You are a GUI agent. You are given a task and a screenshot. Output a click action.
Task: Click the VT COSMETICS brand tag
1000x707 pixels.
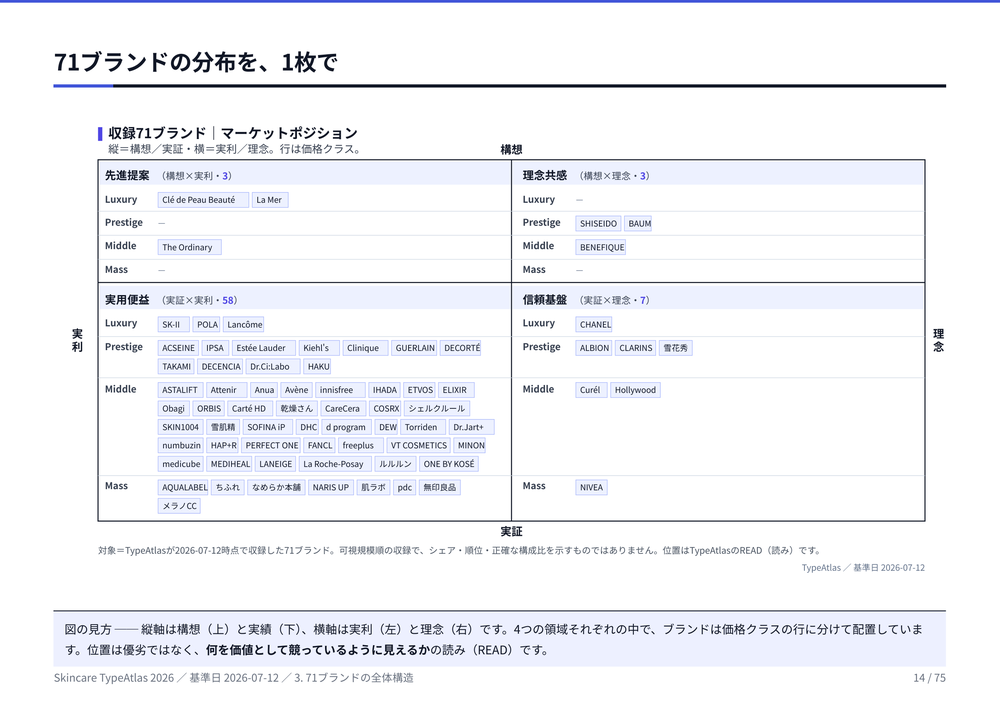[418, 446]
